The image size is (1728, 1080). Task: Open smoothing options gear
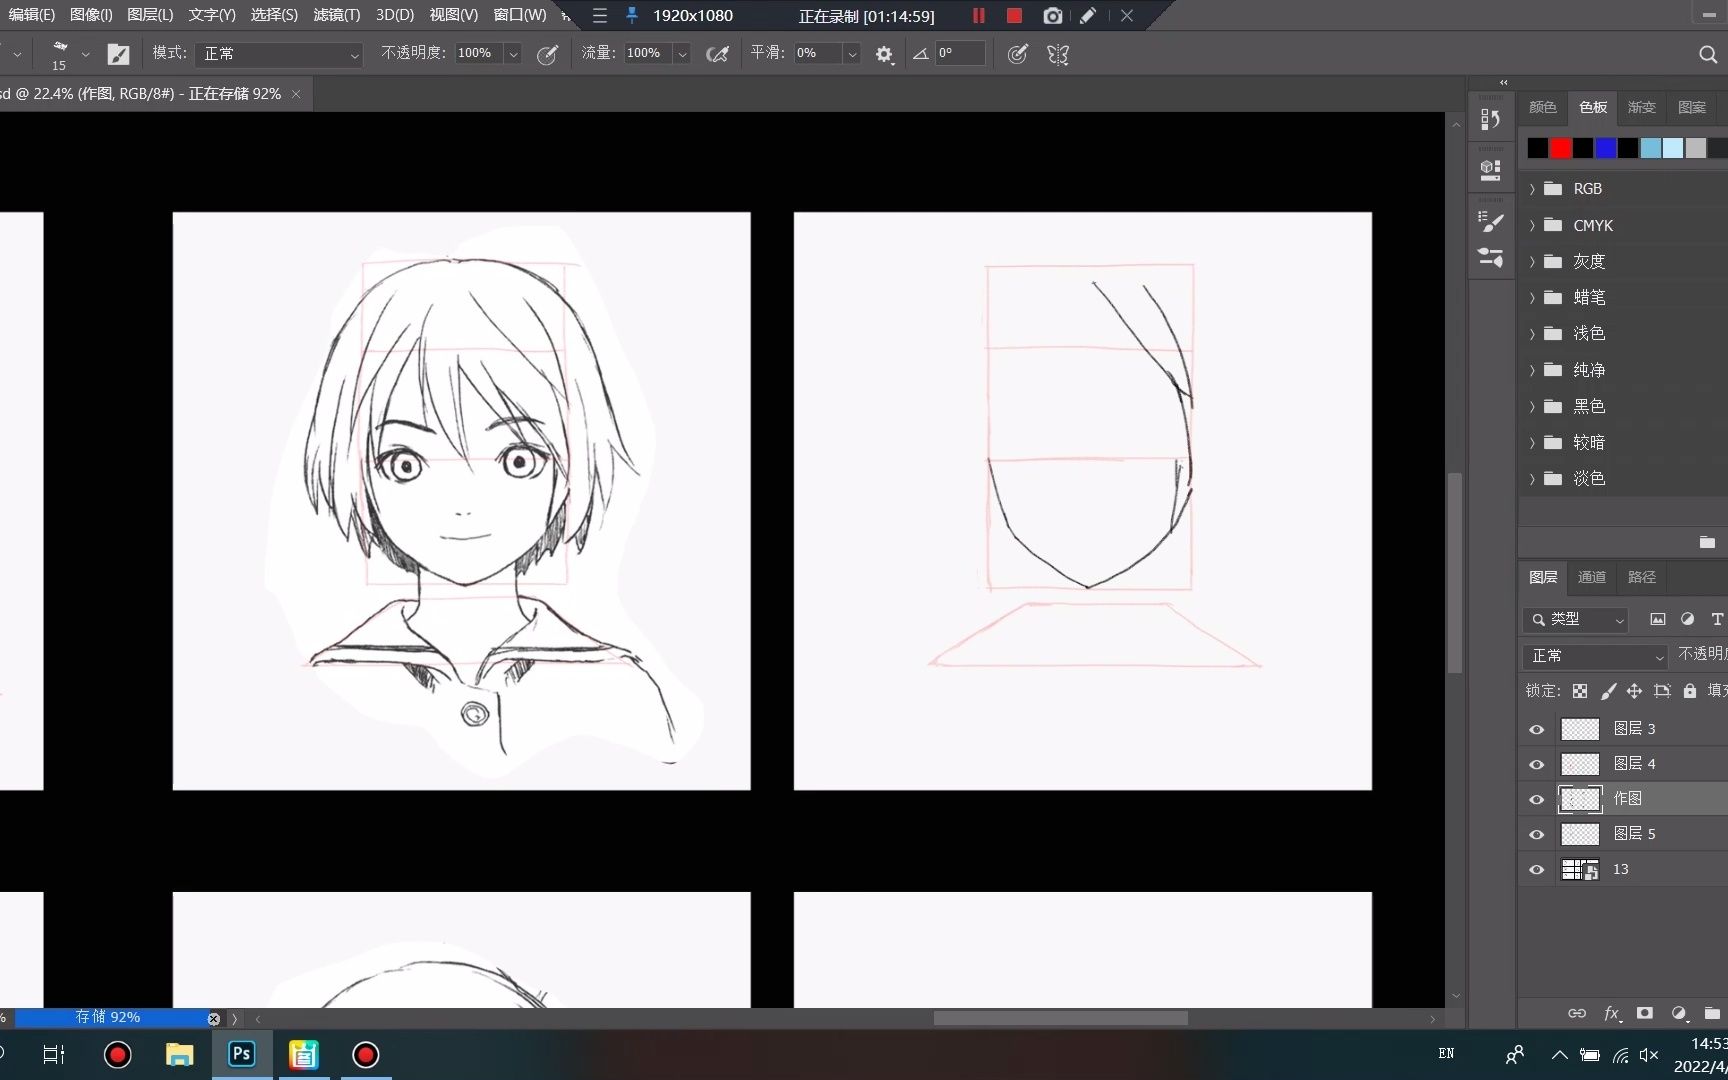(884, 54)
